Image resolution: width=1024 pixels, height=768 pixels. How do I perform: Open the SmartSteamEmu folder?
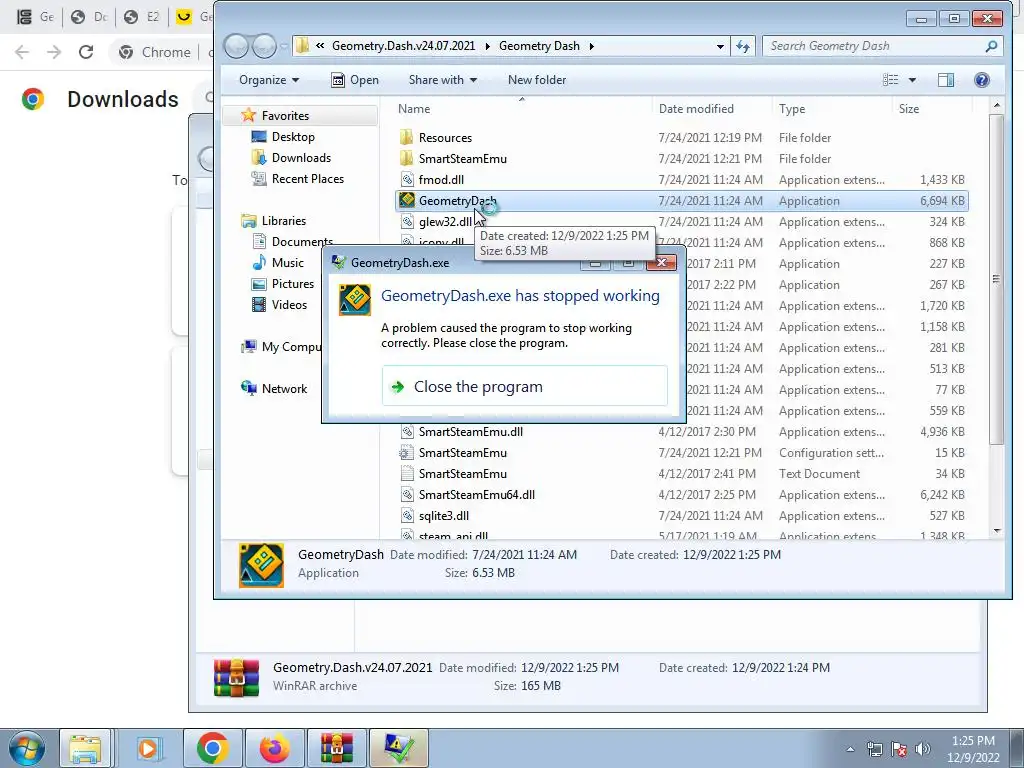click(x=462, y=158)
